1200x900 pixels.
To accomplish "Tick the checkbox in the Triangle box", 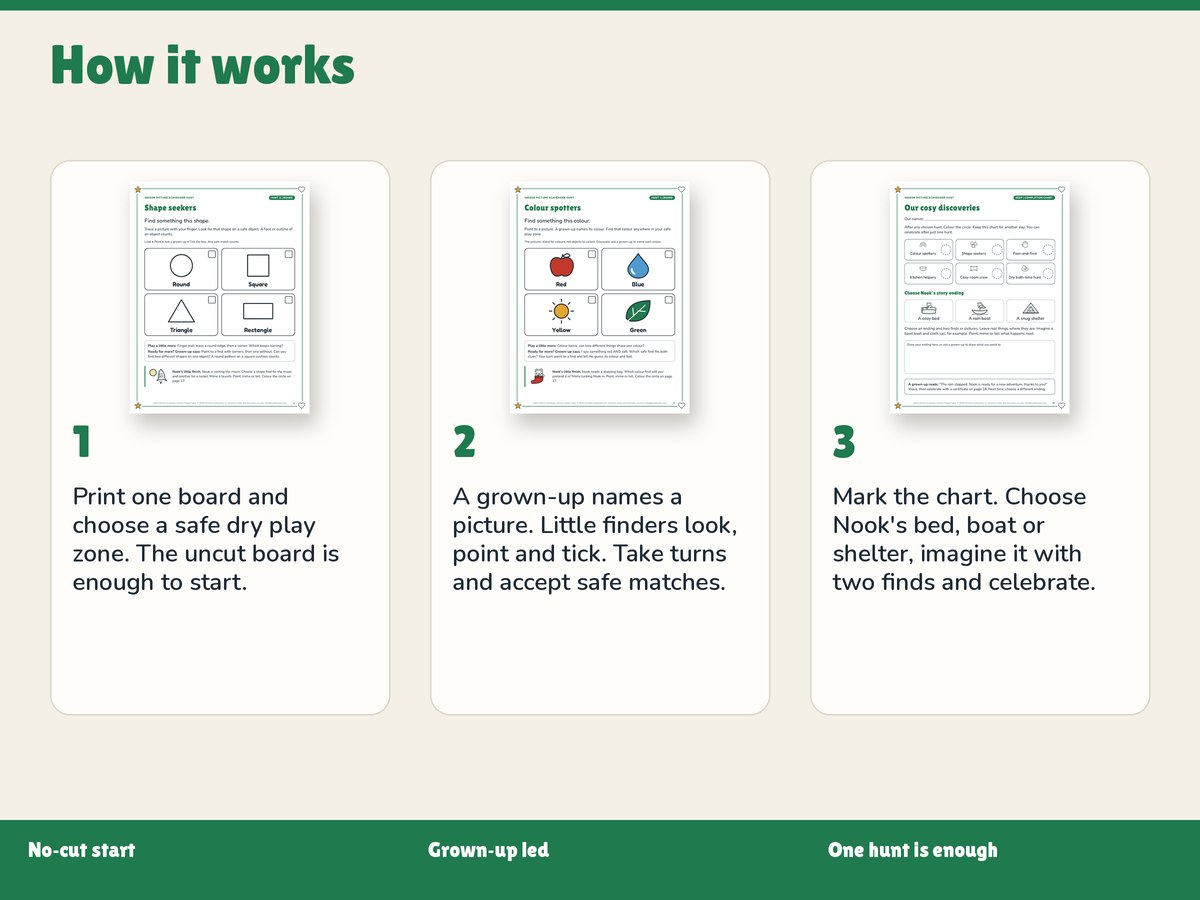I will point(212,300).
